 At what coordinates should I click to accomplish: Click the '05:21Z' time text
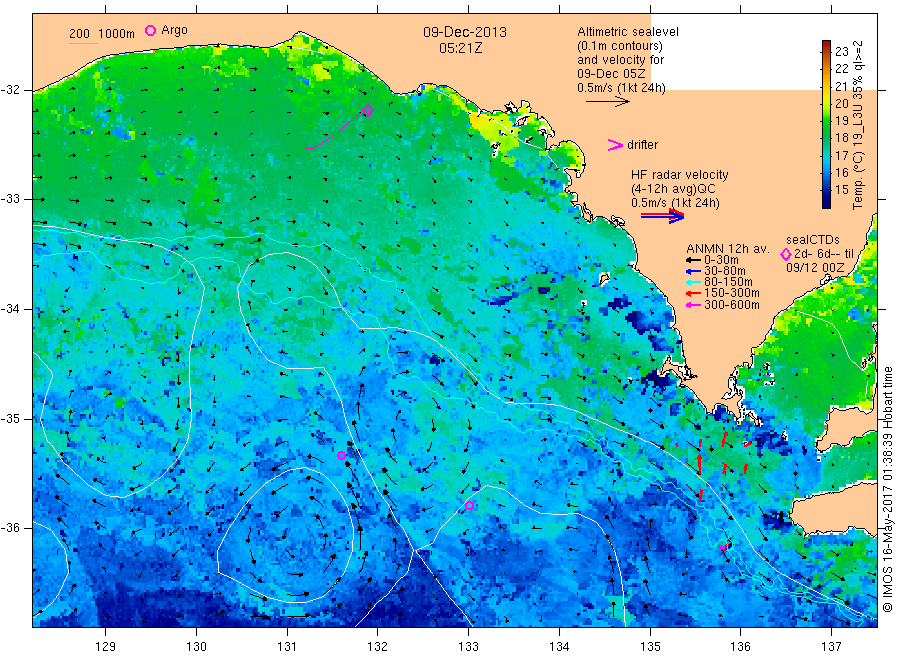click(460, 48)
